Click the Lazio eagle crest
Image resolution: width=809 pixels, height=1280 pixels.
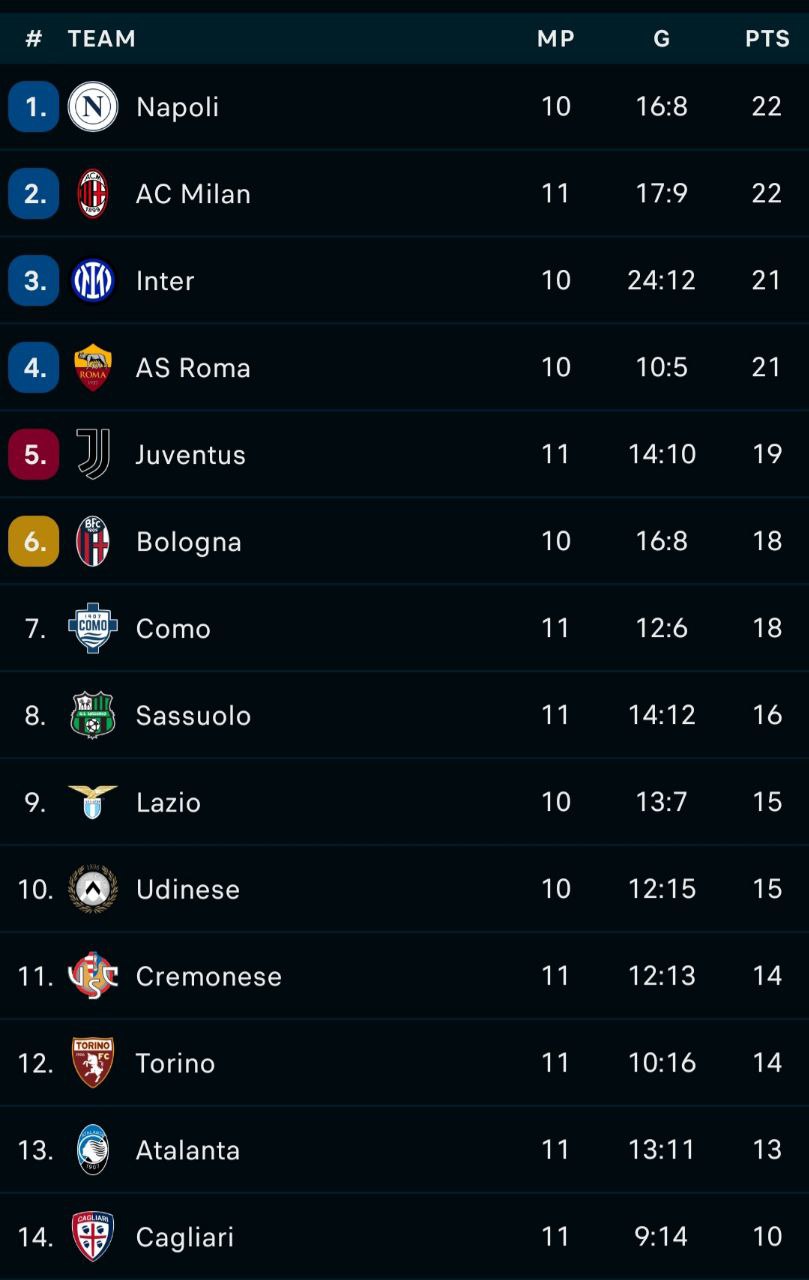(x=93, y=802)
